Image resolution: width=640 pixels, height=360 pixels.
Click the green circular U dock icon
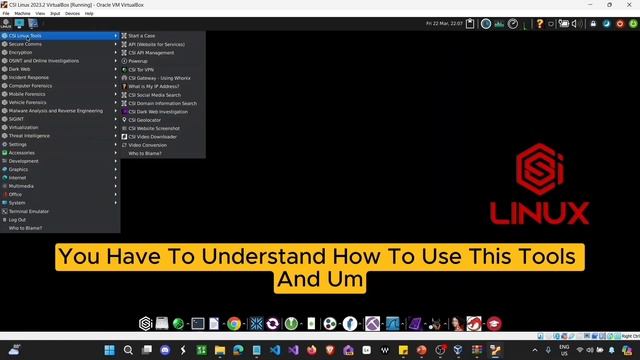pos(291,324)
